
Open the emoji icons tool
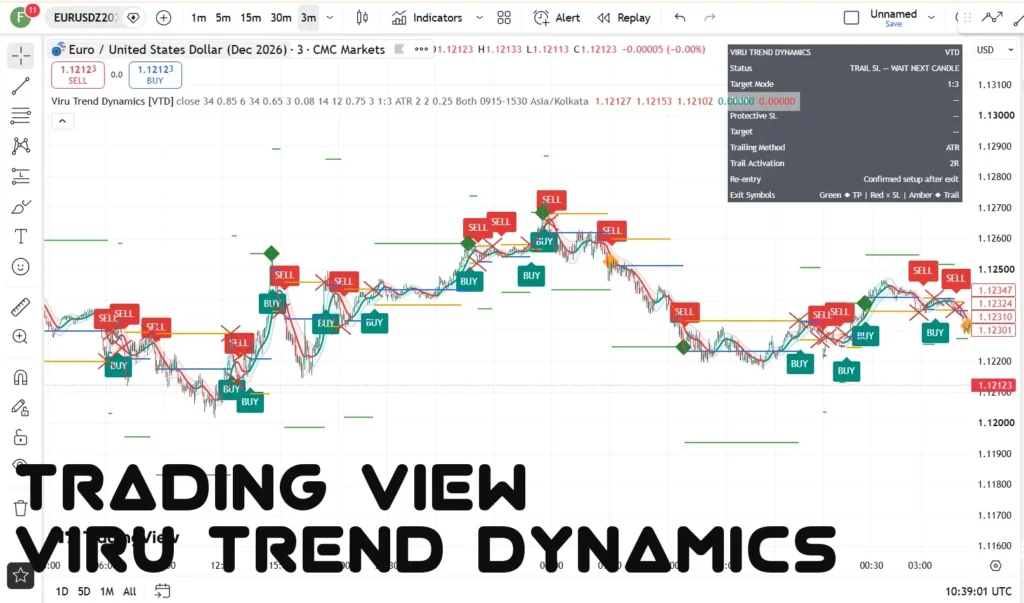tap(21, 267)
